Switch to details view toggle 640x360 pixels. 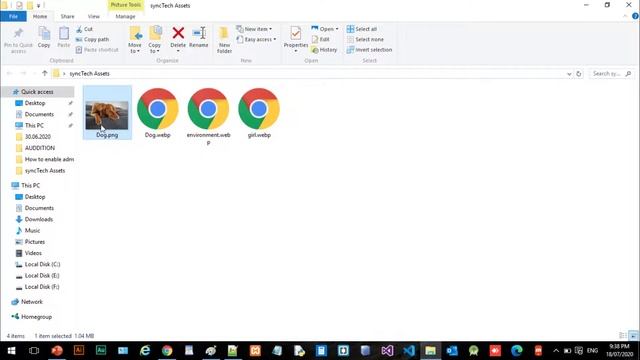point(622,336)
